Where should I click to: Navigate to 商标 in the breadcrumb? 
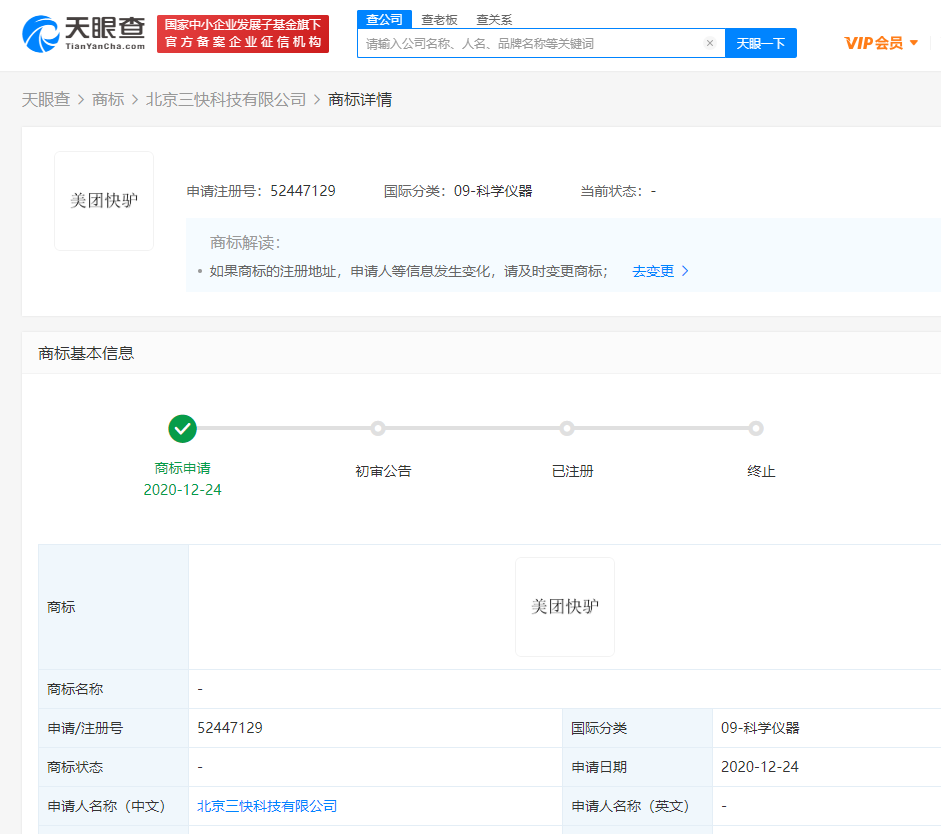109,101
